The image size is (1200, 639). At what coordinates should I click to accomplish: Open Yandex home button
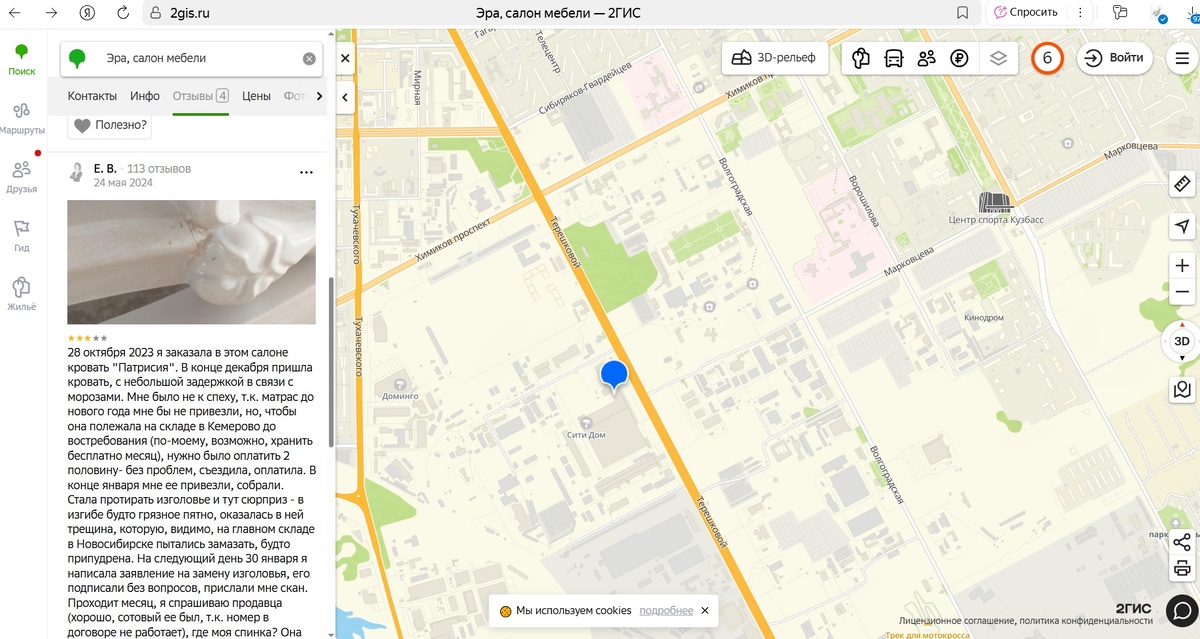[x=87, y=13]
